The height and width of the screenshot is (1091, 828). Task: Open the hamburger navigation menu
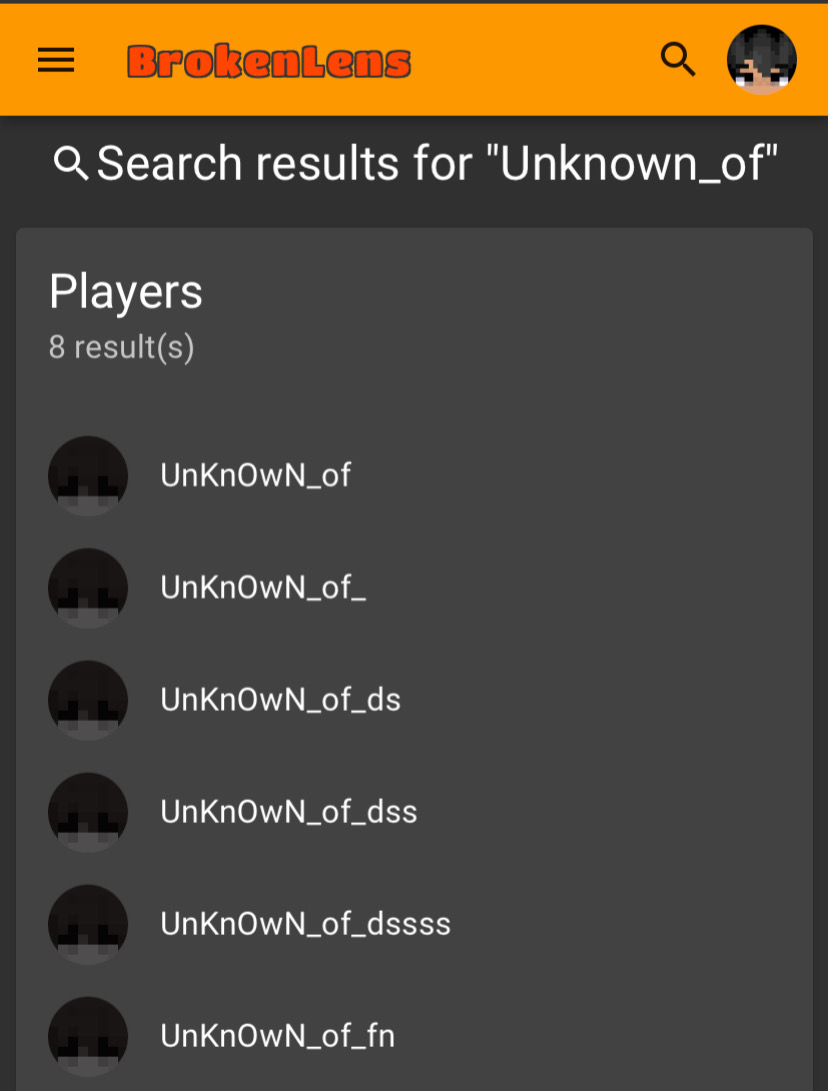tap(56, 60)
